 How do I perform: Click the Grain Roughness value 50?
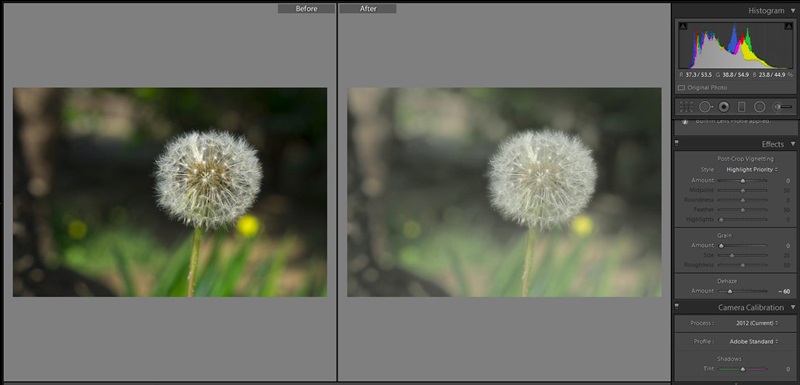point(787,265)
